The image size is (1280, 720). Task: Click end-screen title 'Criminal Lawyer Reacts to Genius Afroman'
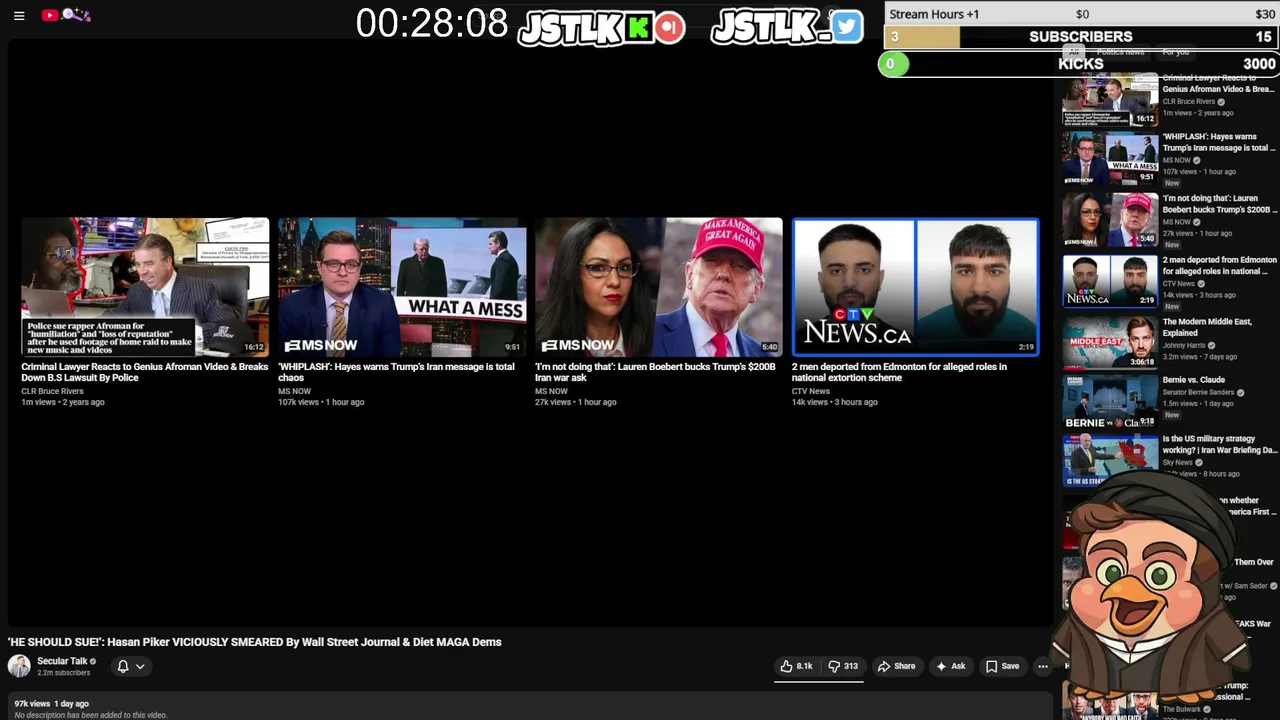[x=145, y=372]
